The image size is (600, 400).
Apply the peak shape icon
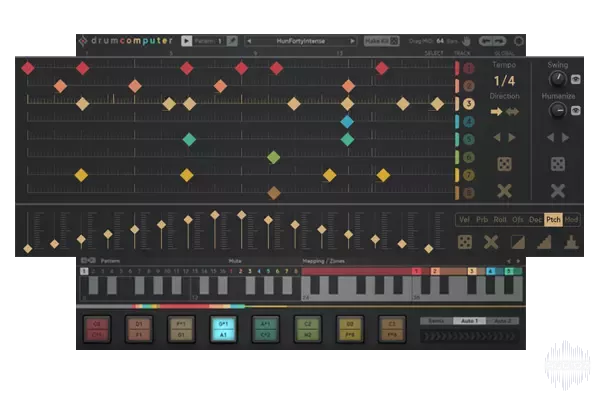coord(571,242)
